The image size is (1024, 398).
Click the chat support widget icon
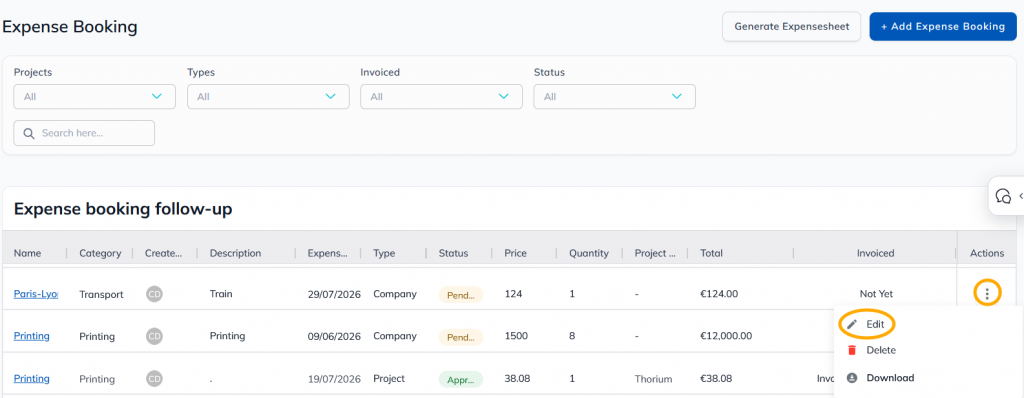[x=1002, y=195]
